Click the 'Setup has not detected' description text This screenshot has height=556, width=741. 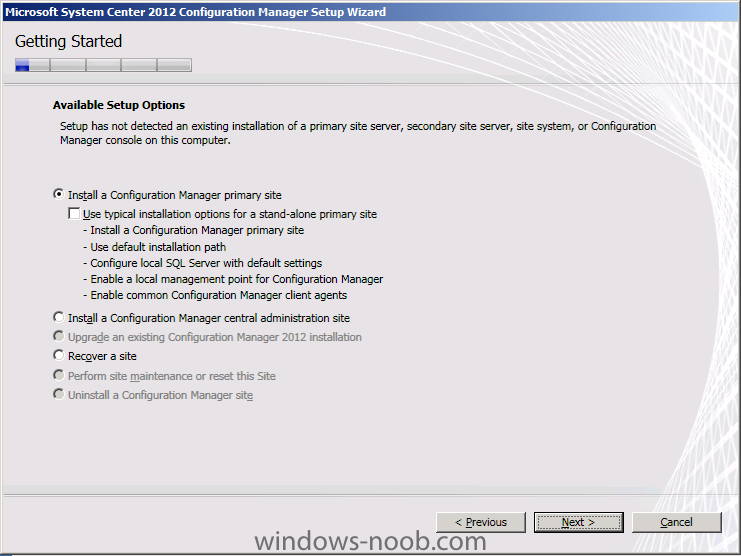click(x=358, y=133)
